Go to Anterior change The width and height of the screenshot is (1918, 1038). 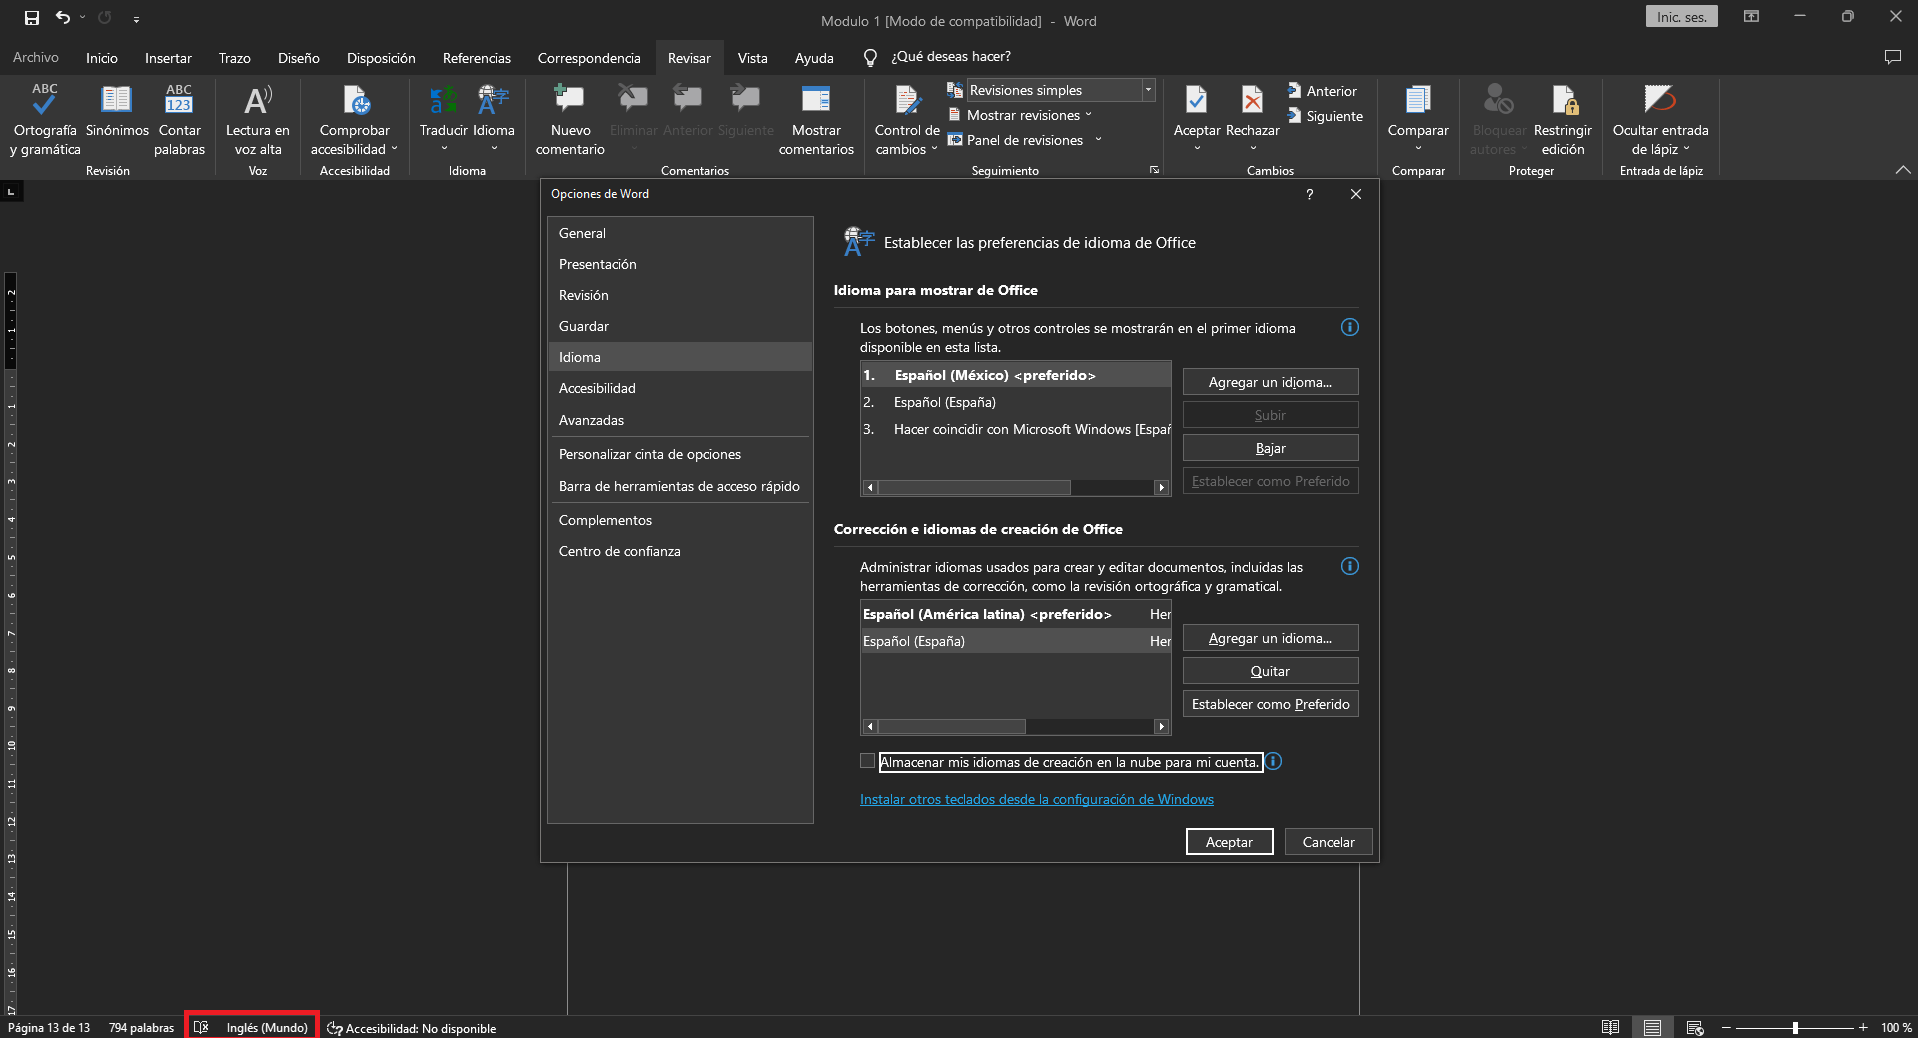1322,91
